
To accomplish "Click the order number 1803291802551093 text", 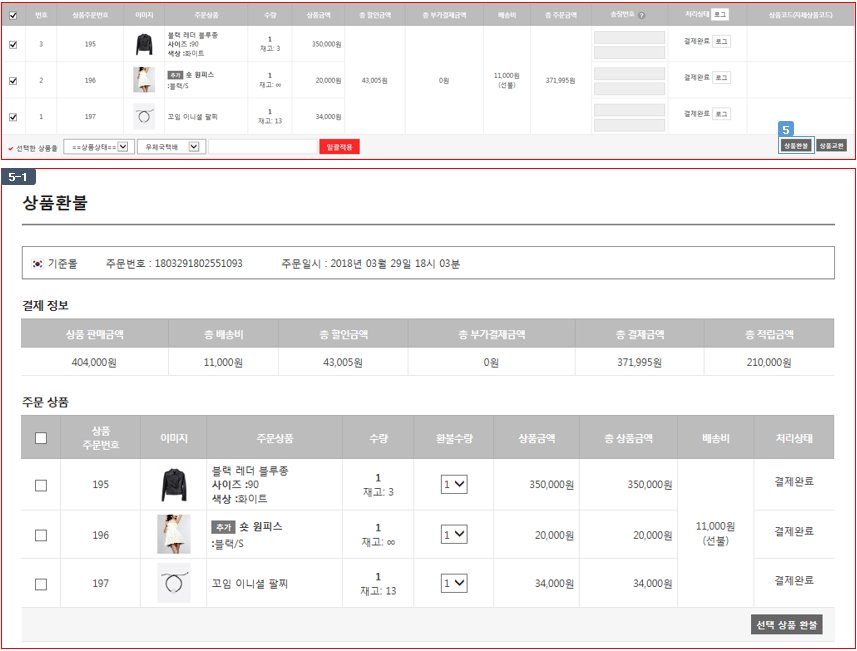I will [x=198, y=263].
